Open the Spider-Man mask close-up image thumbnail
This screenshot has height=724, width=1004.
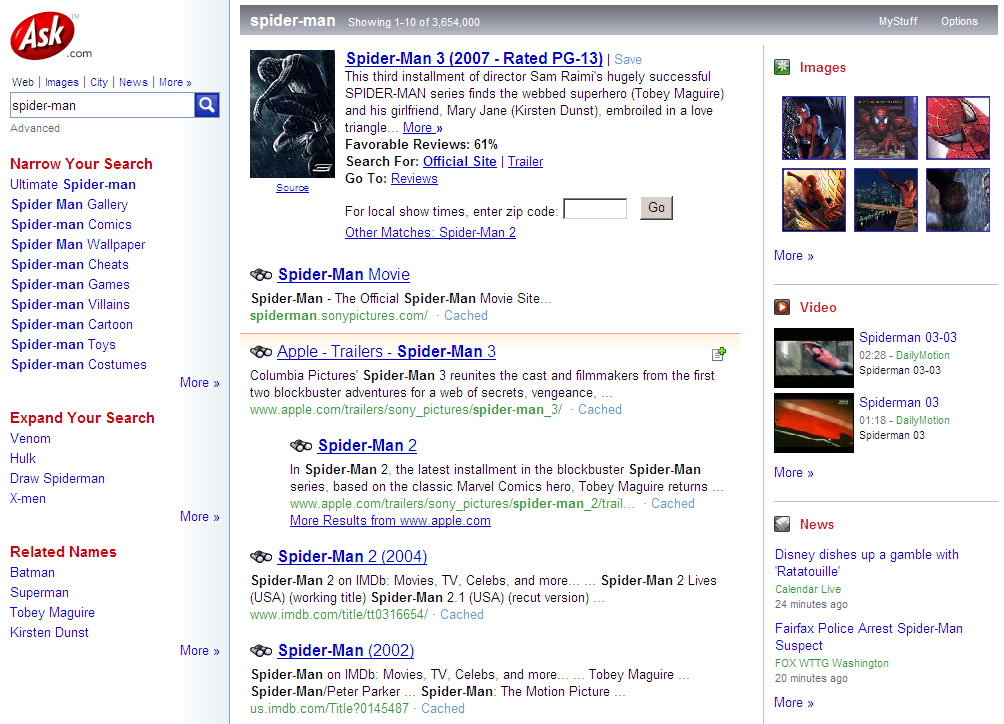pyautogui.click(x=958, y=128)
